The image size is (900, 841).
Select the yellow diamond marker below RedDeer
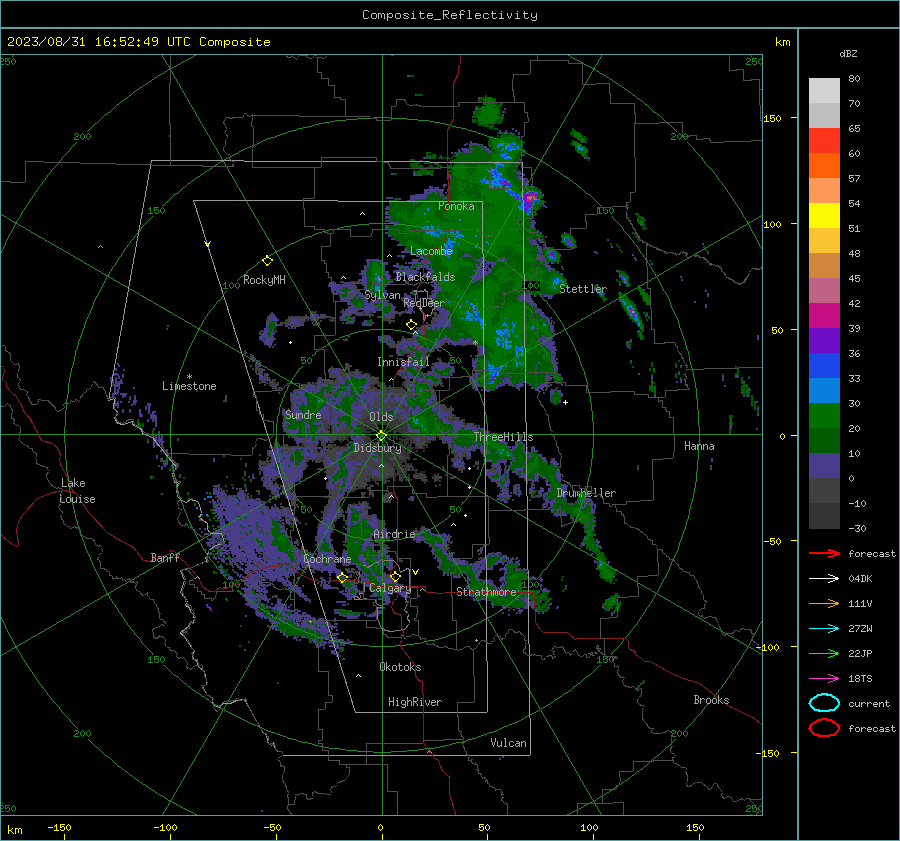pyautogui.click(x=411, y=325)
